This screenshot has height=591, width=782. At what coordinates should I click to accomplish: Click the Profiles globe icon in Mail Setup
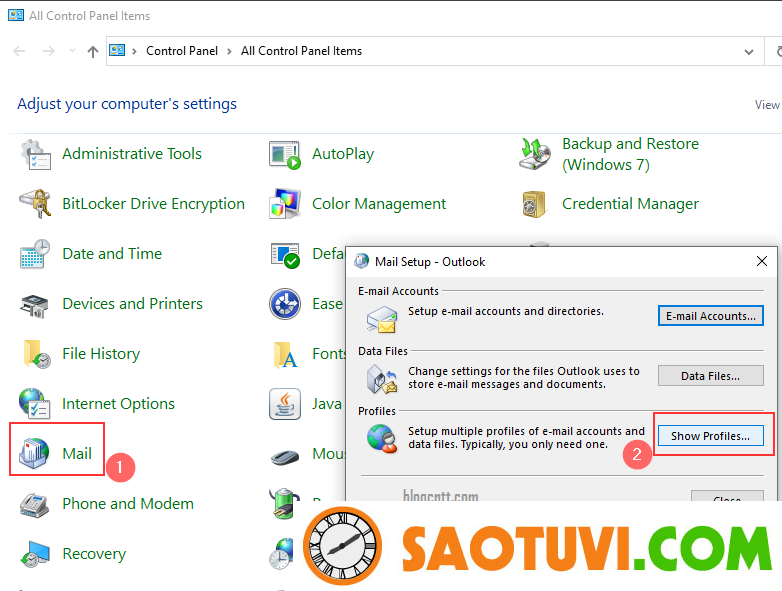(x=382, y=439)
